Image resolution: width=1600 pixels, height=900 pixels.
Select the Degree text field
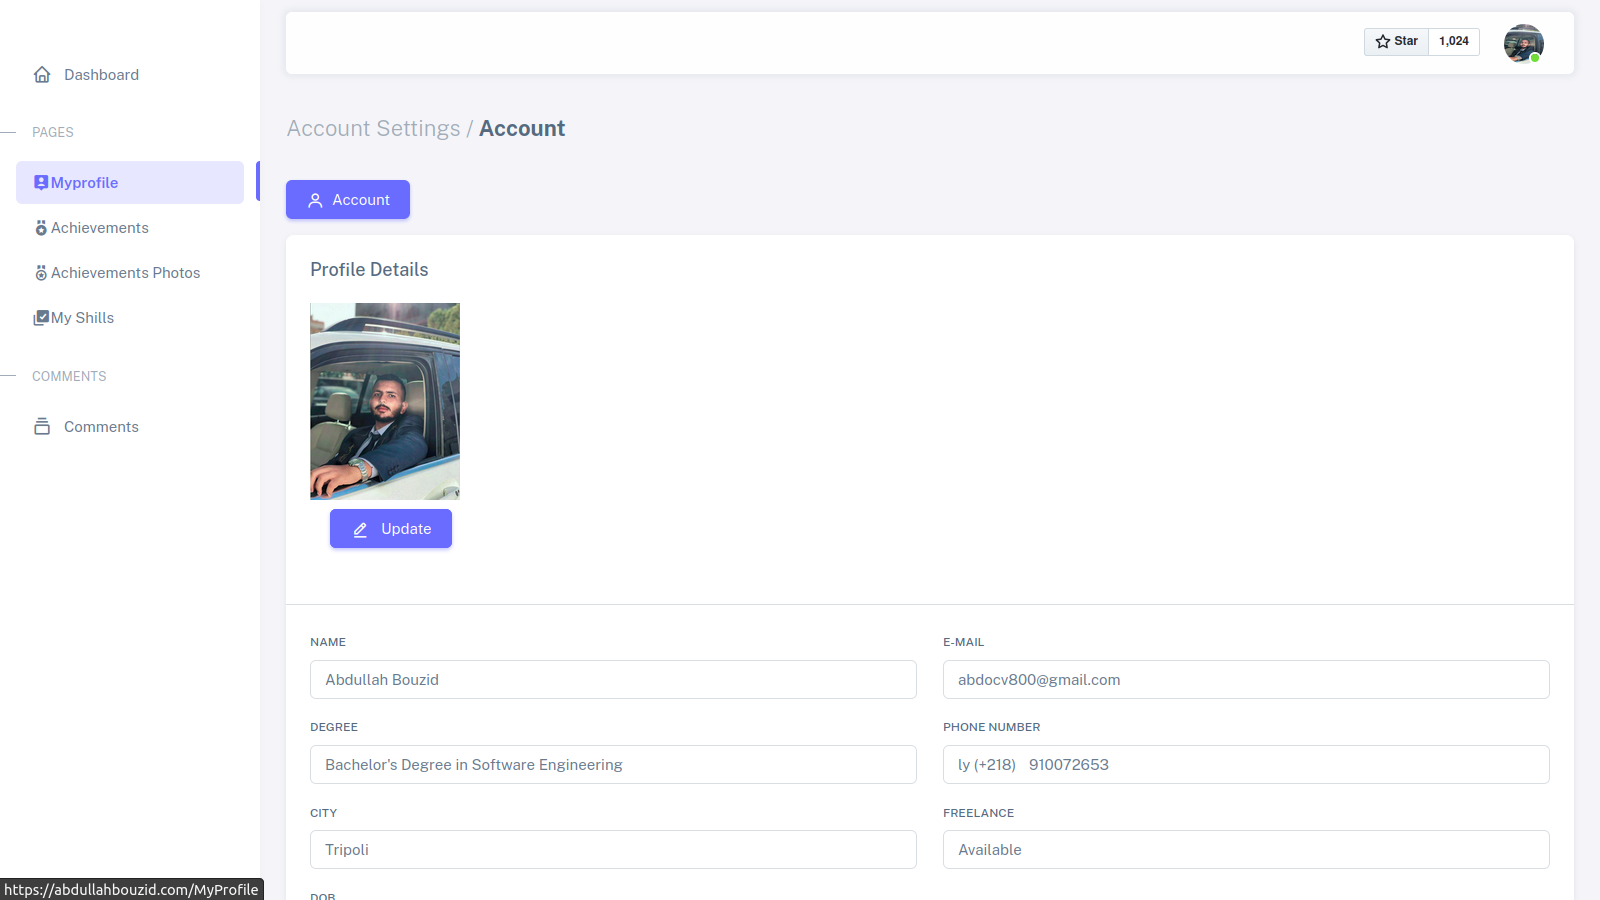[613, 765]
